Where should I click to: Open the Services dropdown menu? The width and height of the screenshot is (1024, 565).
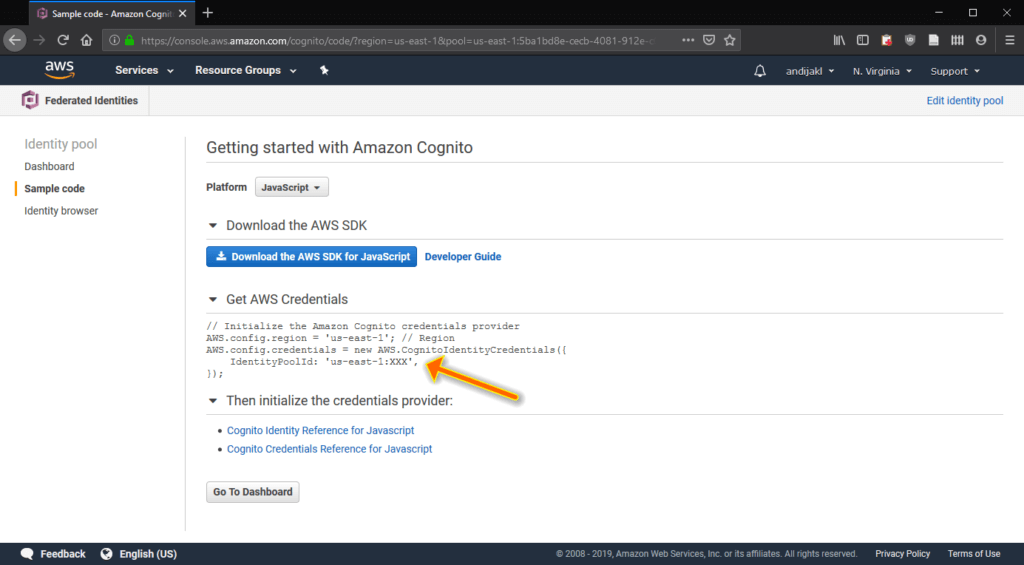(144, 71)
